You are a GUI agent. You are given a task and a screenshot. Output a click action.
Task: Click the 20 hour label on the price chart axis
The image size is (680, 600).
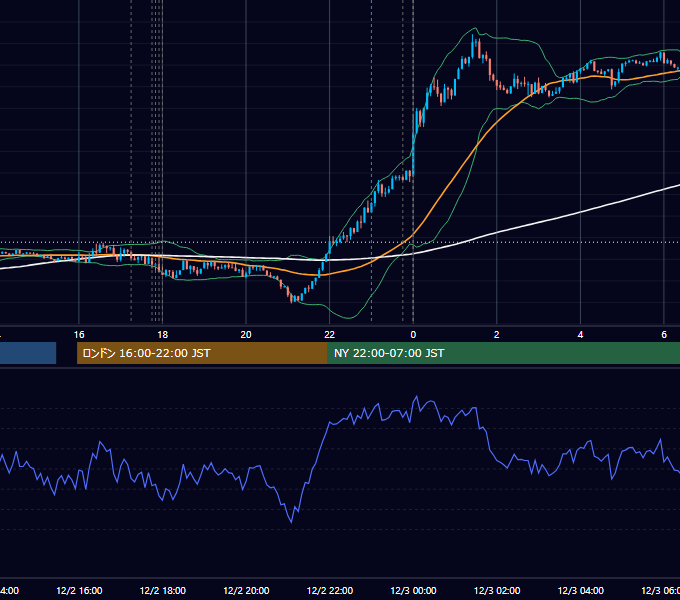[x=246, y=335]
